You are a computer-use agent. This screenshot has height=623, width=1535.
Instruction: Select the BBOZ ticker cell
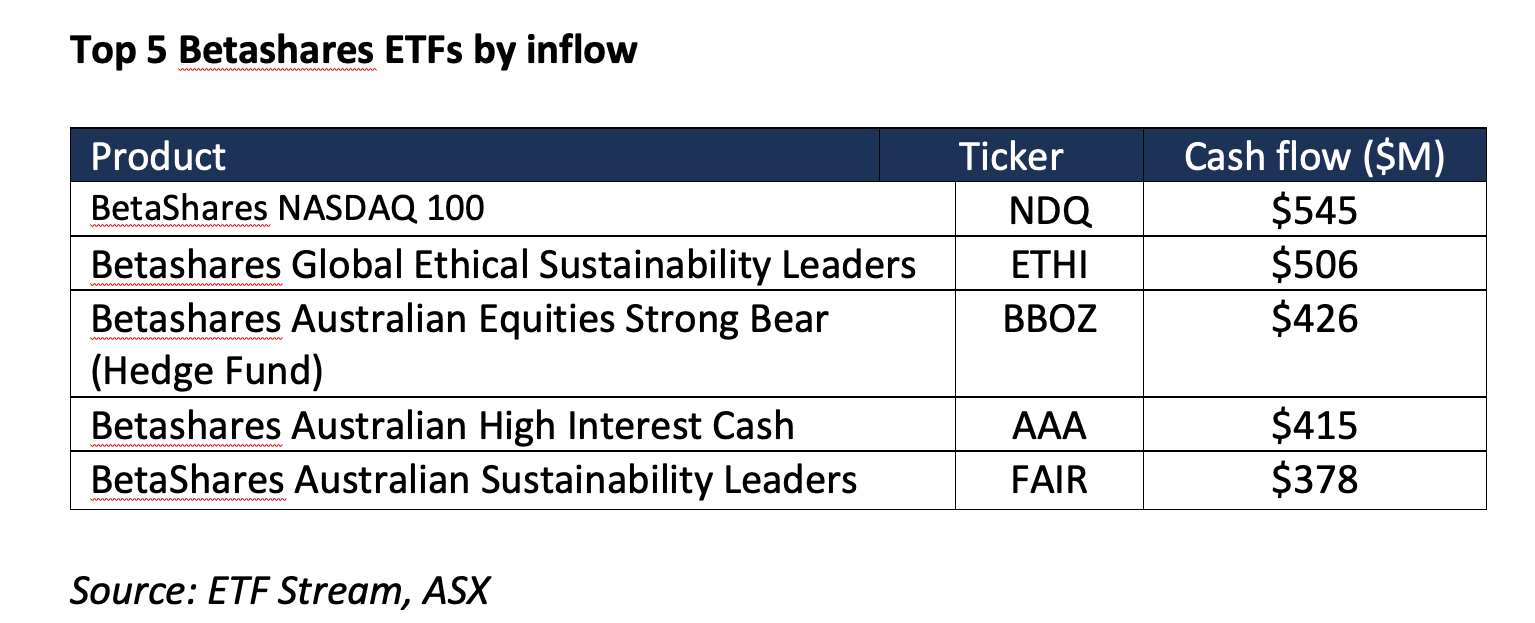point(1049,320)
